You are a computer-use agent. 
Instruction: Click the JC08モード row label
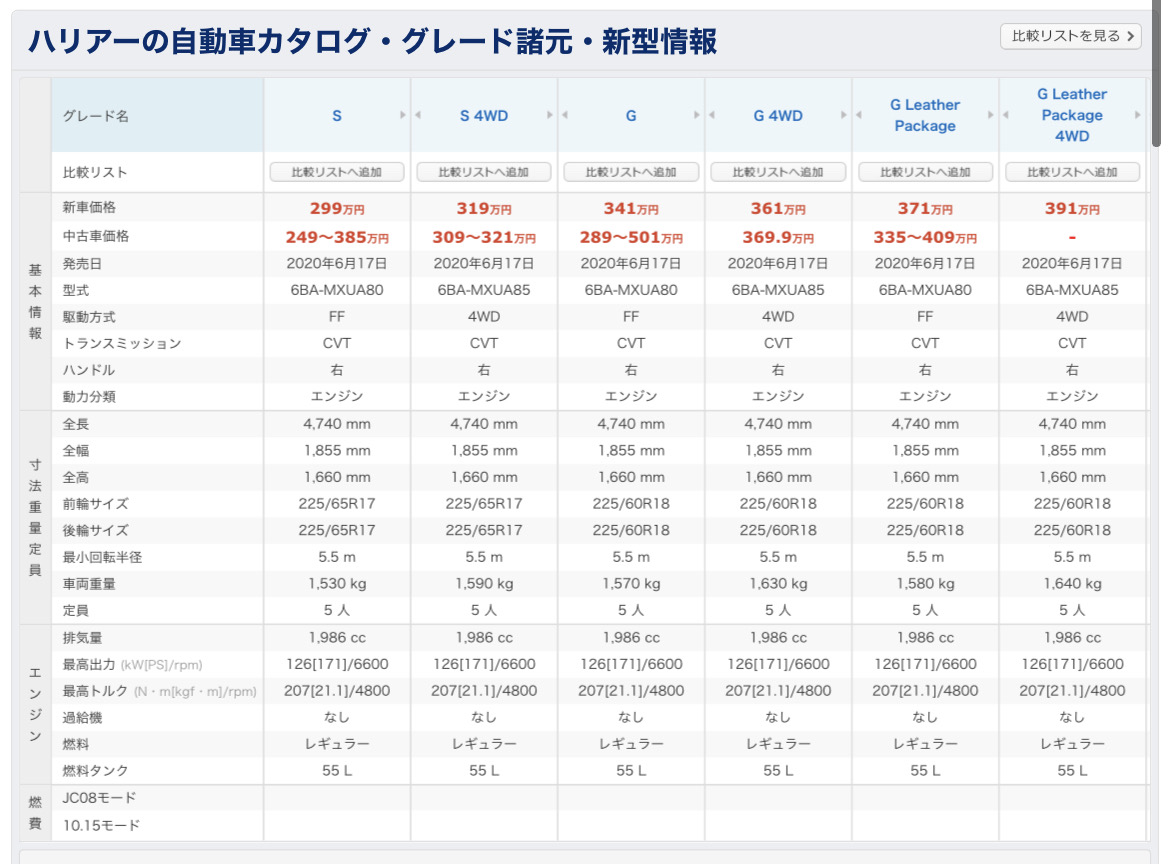tap(99, 798)
